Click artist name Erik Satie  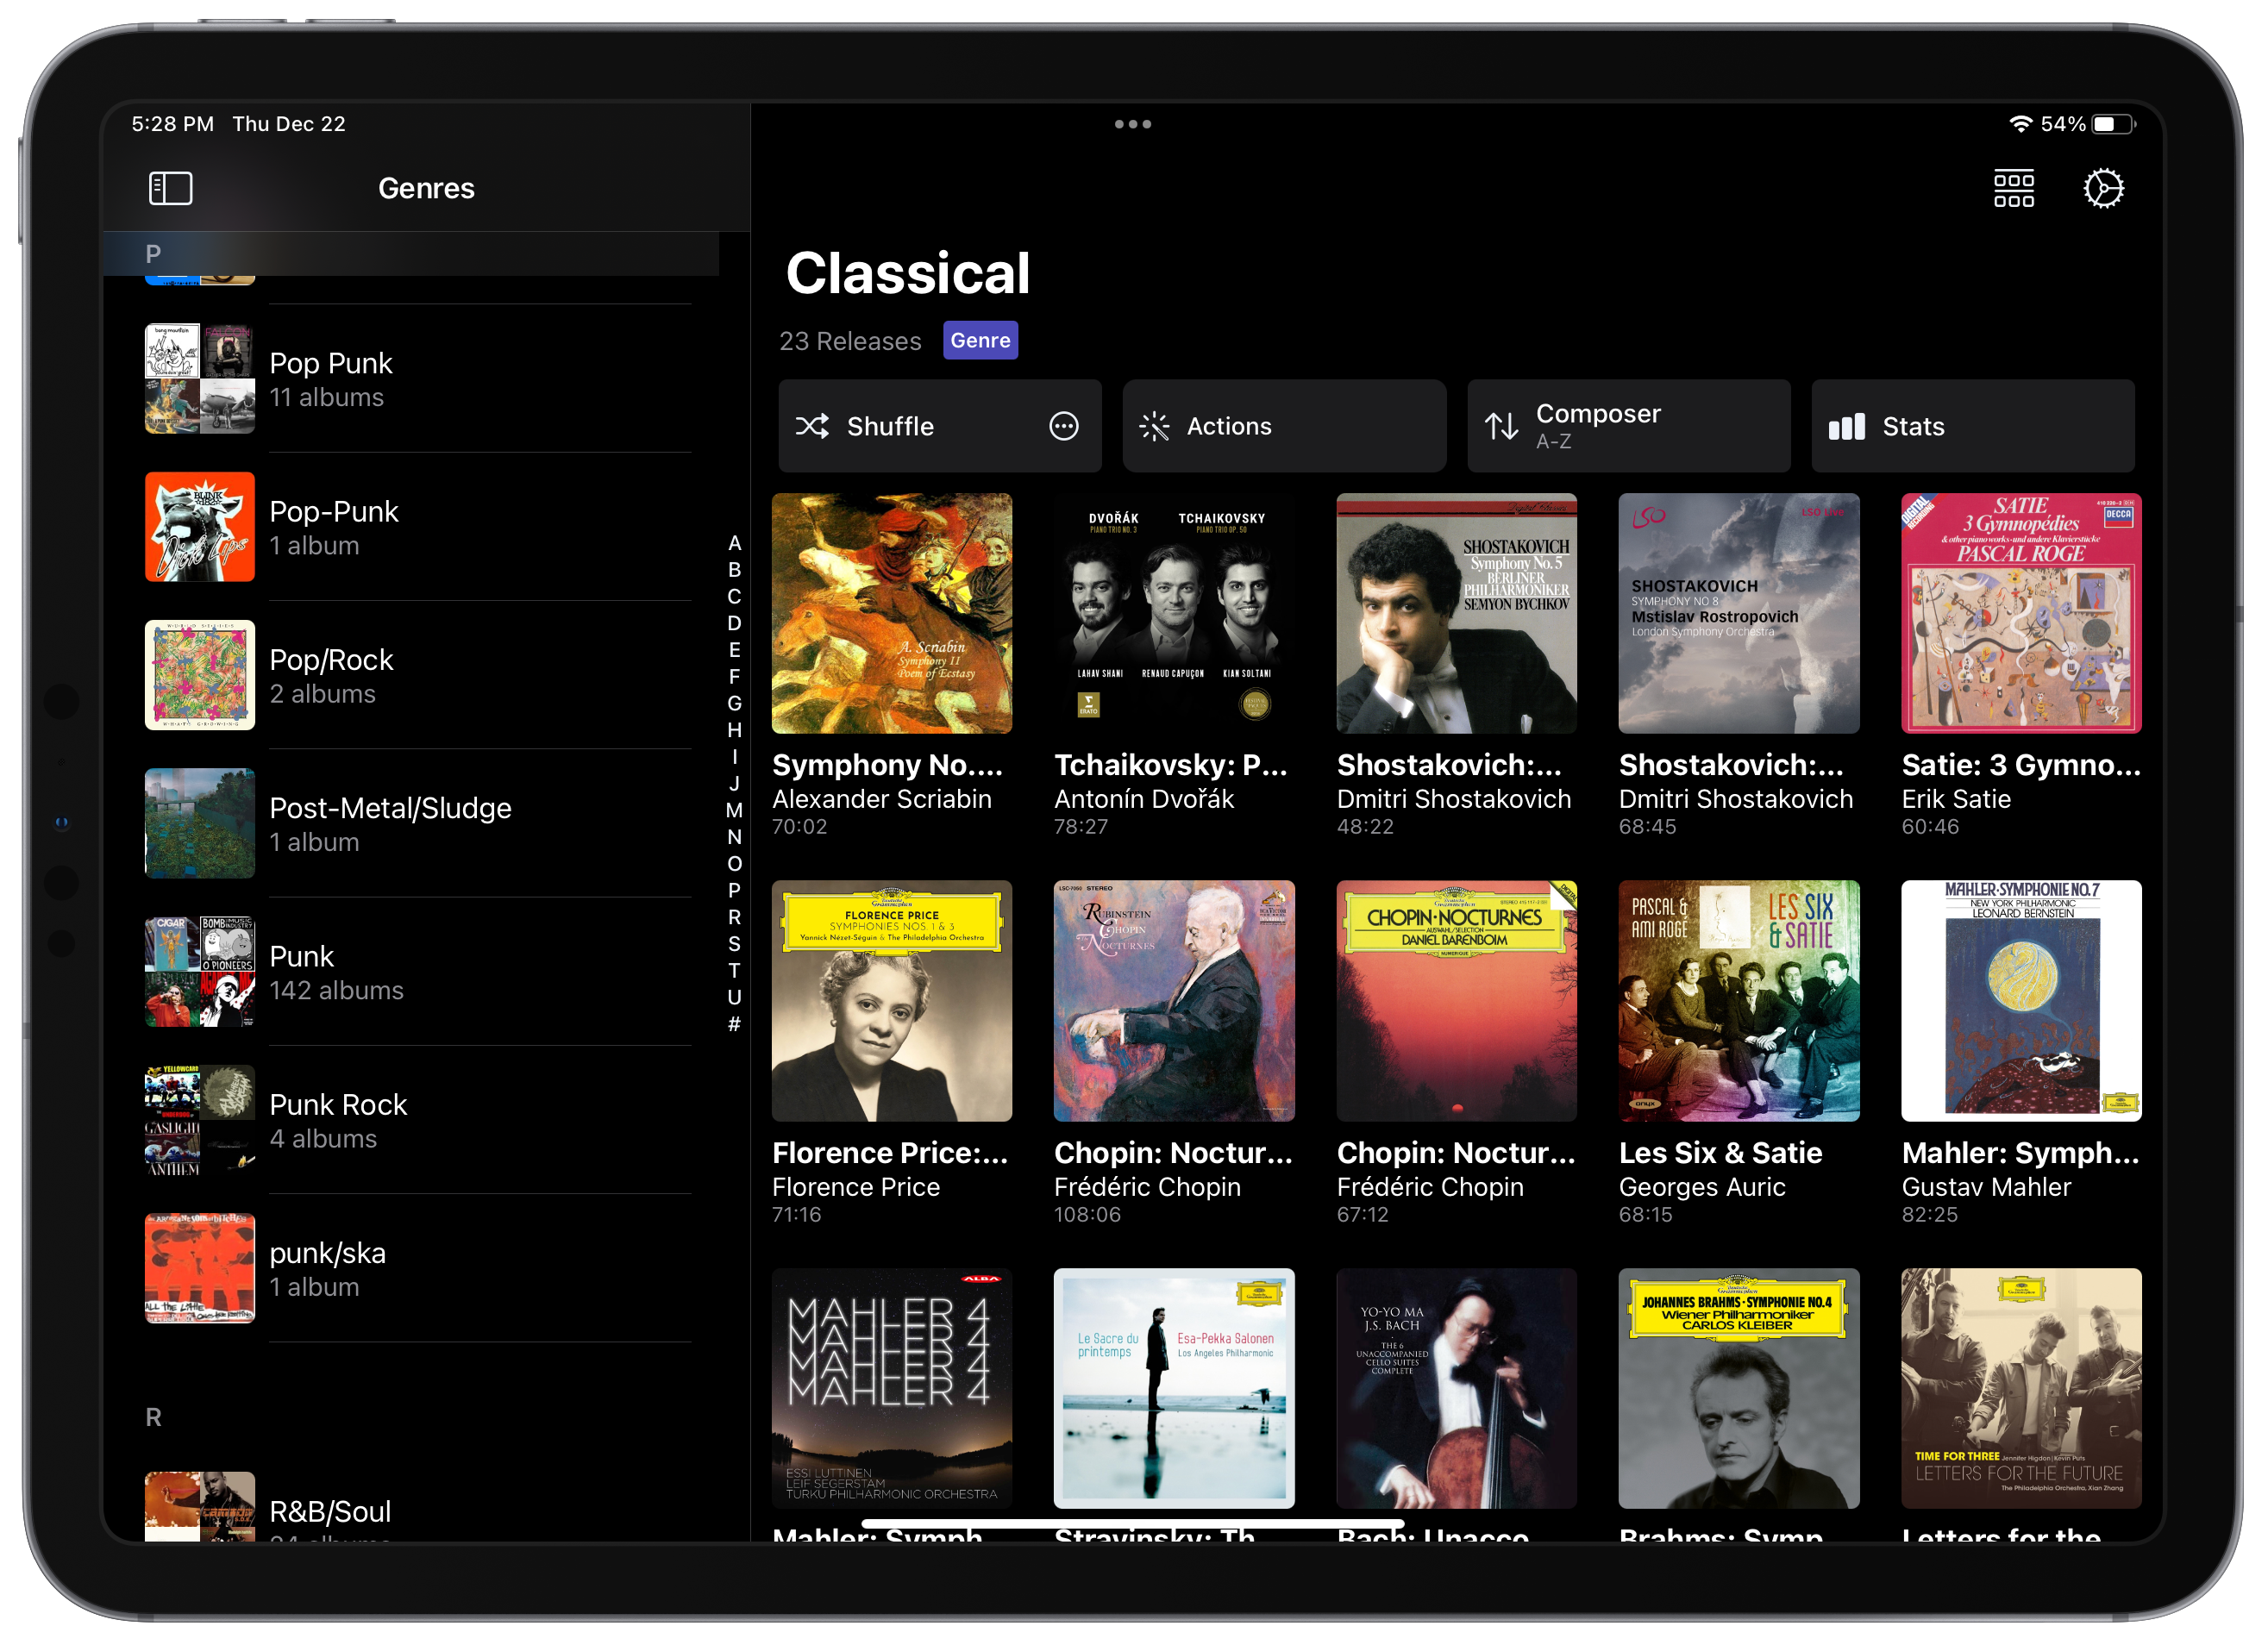[x=1955, y=799]
